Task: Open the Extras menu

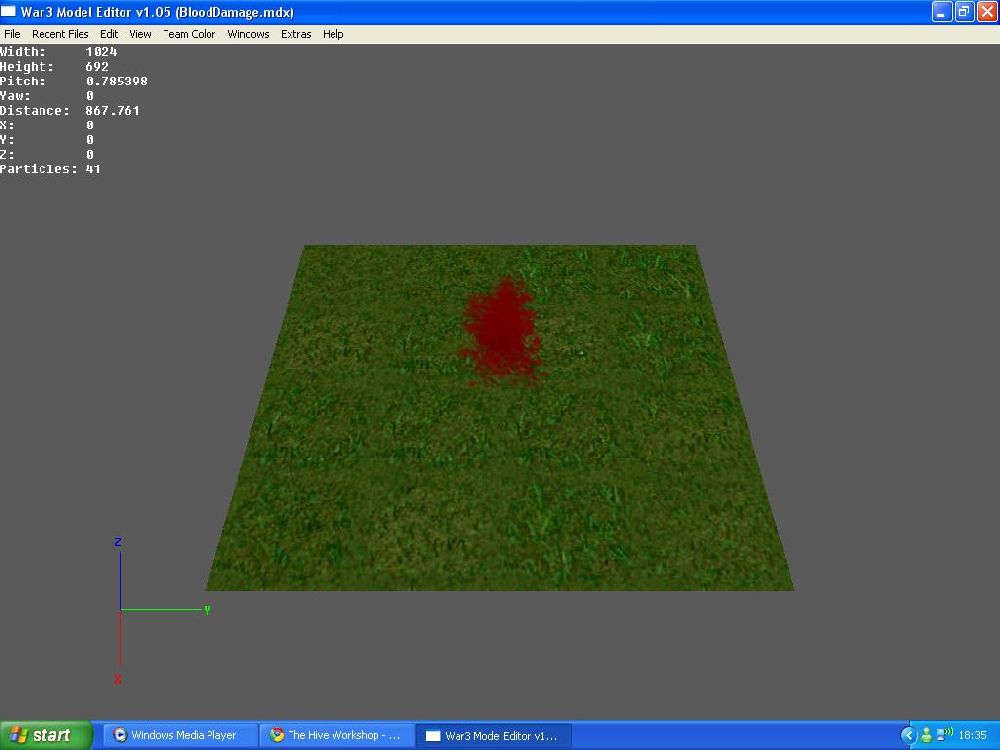Action: click(x=296, y=34)
